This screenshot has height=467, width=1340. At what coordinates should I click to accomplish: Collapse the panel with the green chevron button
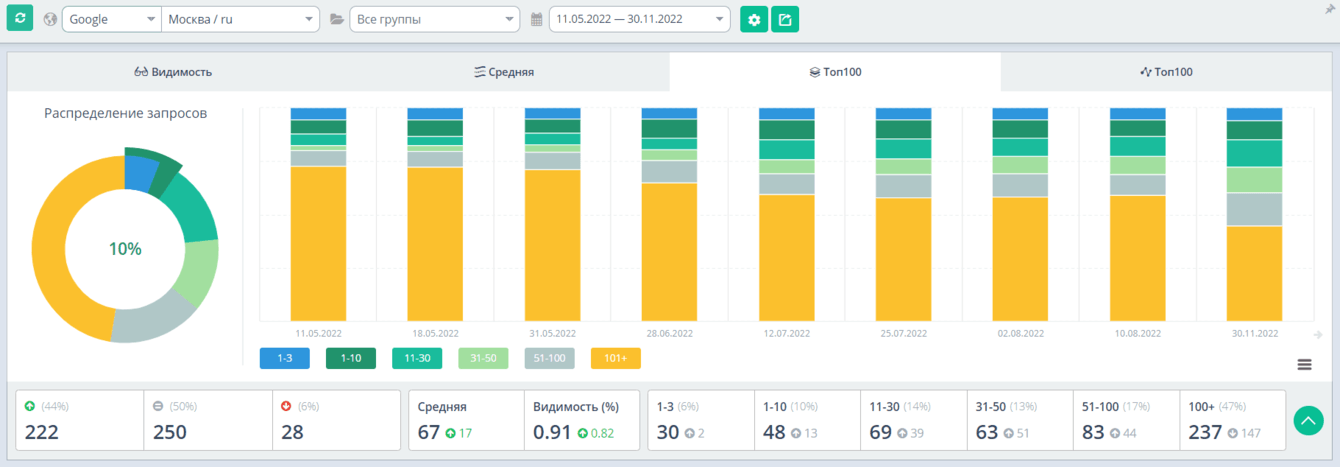point(1308,420)
